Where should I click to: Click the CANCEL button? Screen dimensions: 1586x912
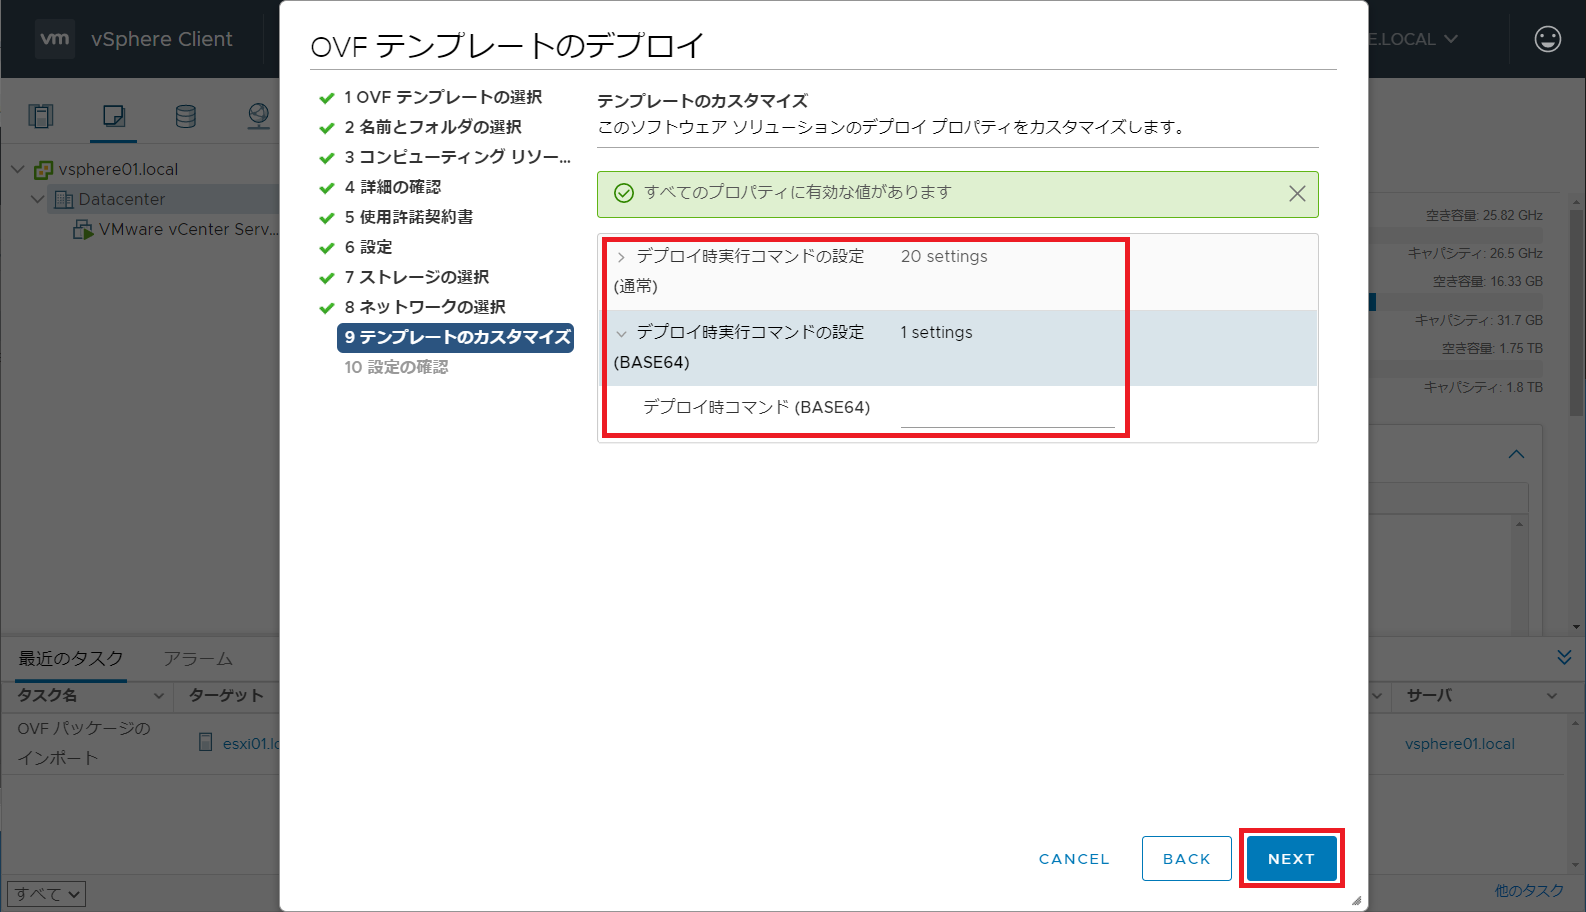[x=1074, y=858]
